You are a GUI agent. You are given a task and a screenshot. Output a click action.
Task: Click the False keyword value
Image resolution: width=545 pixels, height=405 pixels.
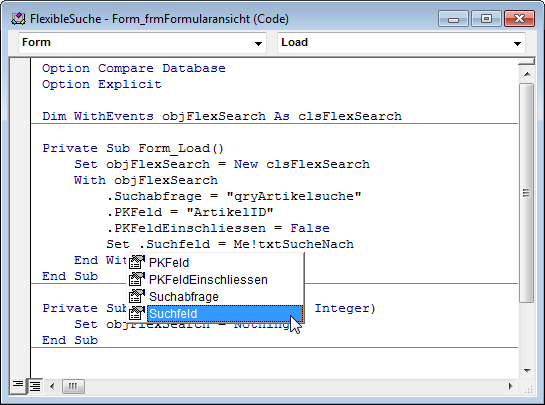click(x=310, y=228)
